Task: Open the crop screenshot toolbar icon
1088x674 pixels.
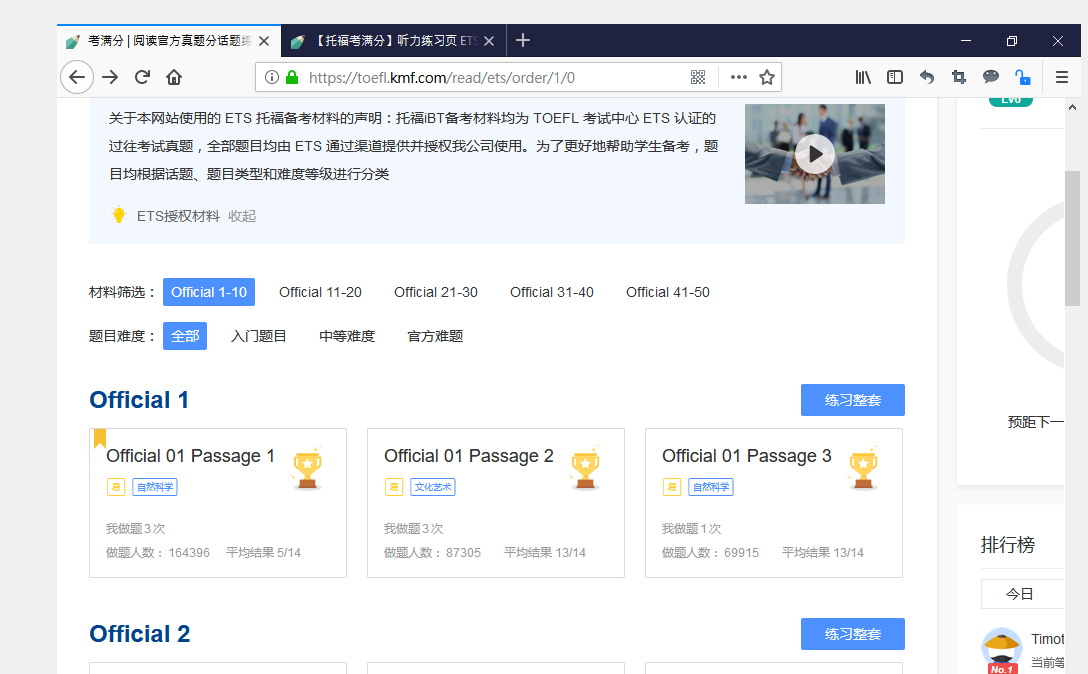Action: pos(959,77)
